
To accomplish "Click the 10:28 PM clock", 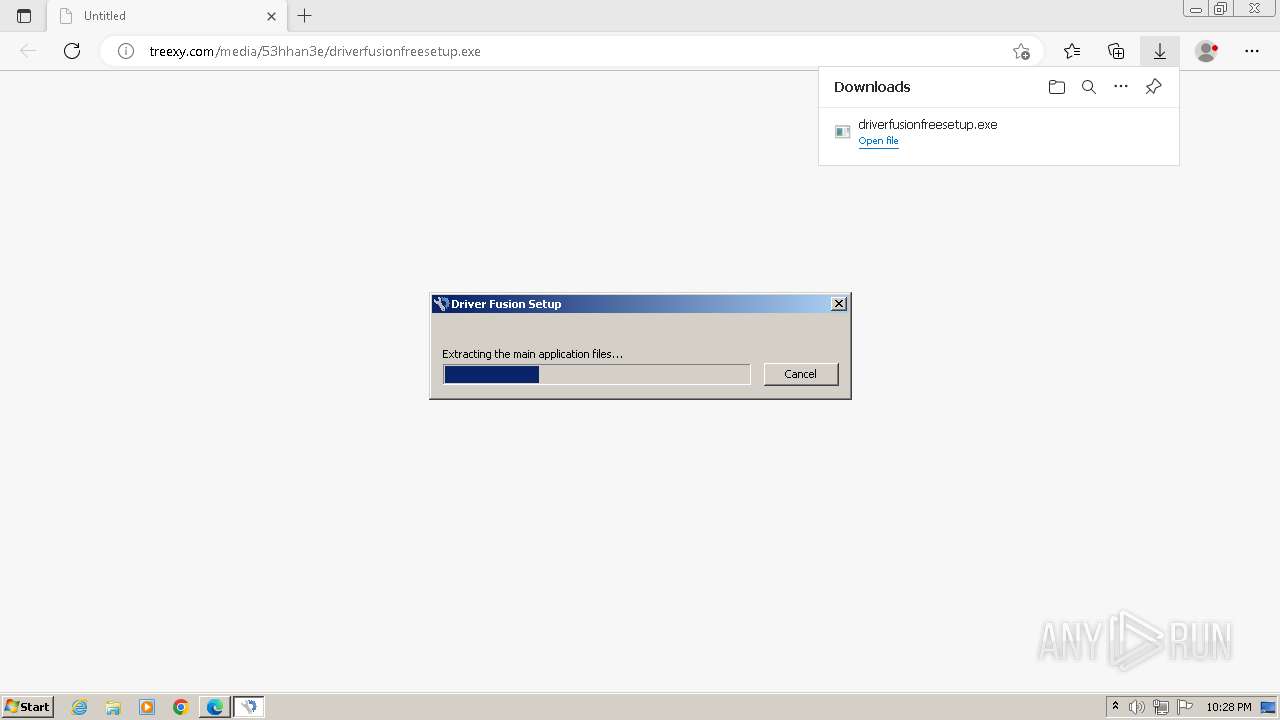I will [1228, 707].
